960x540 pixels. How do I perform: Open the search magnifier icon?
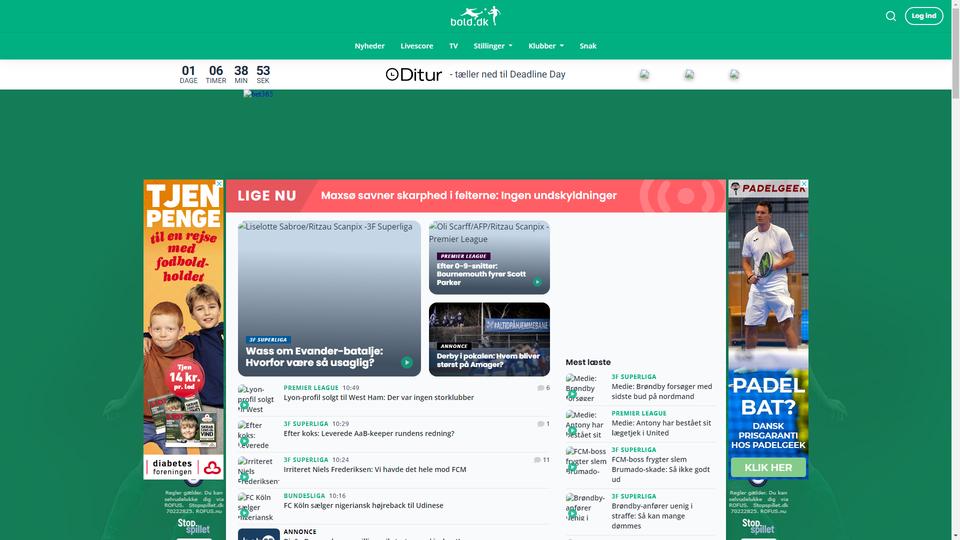coord(891,16)
